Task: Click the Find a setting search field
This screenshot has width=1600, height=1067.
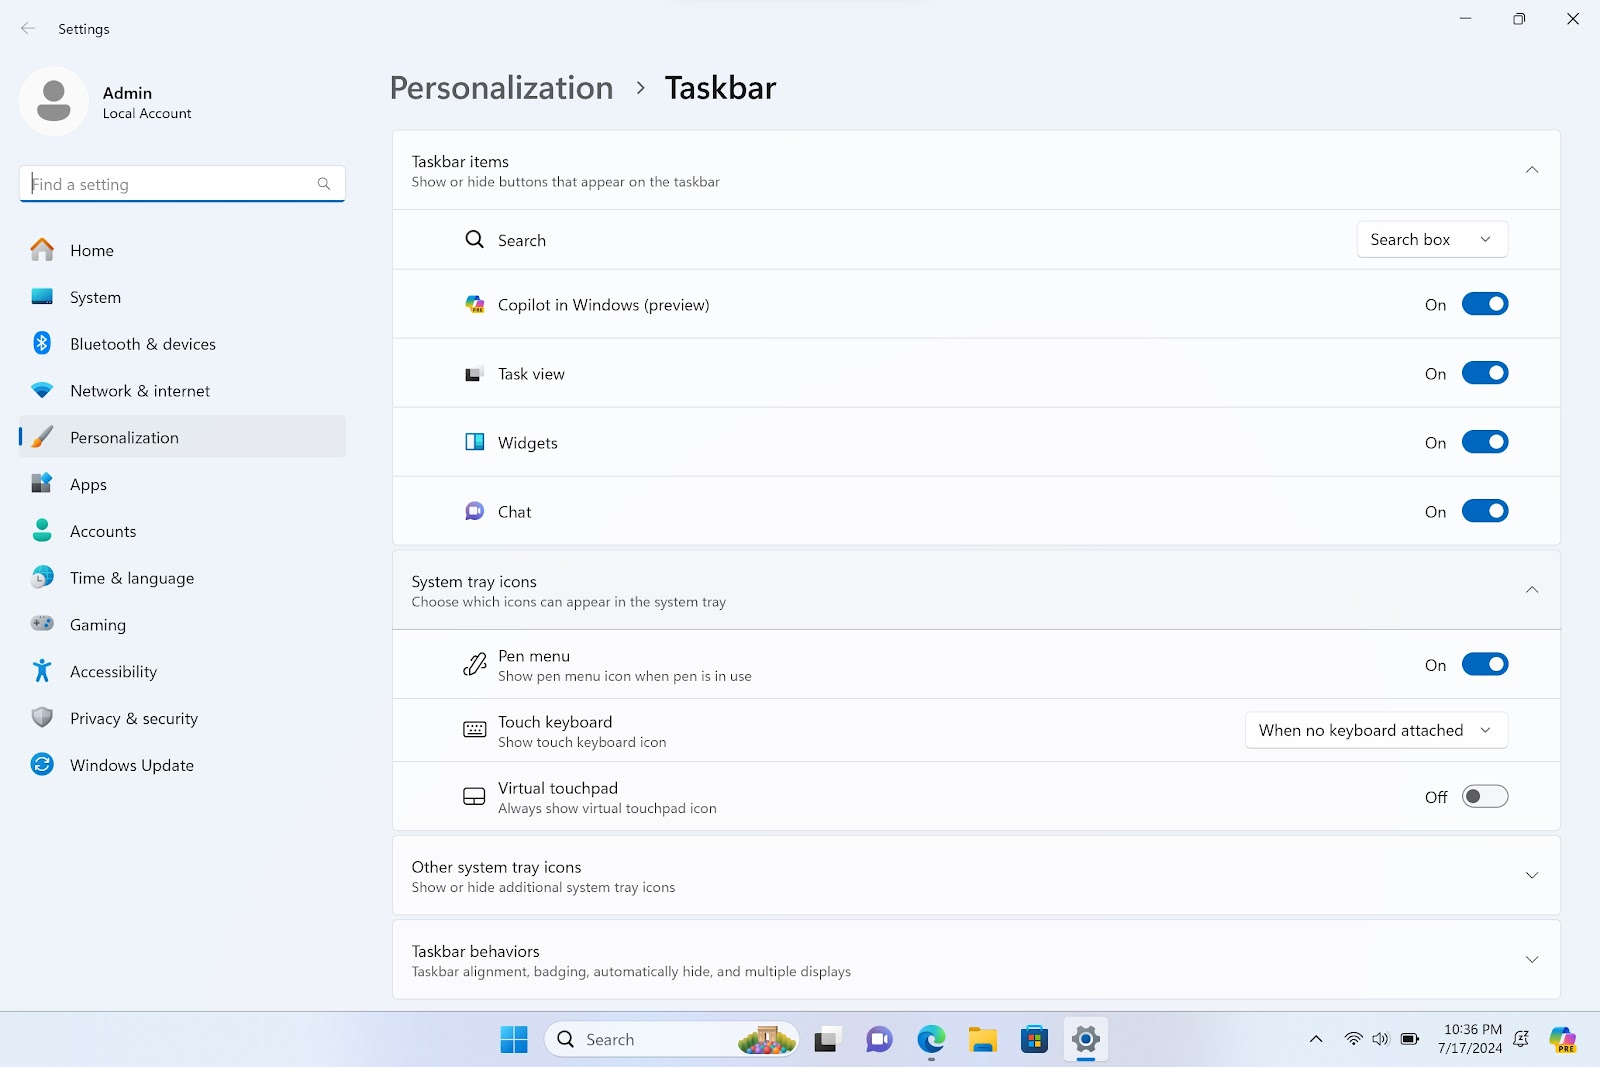Action: (x=182, y=184)
